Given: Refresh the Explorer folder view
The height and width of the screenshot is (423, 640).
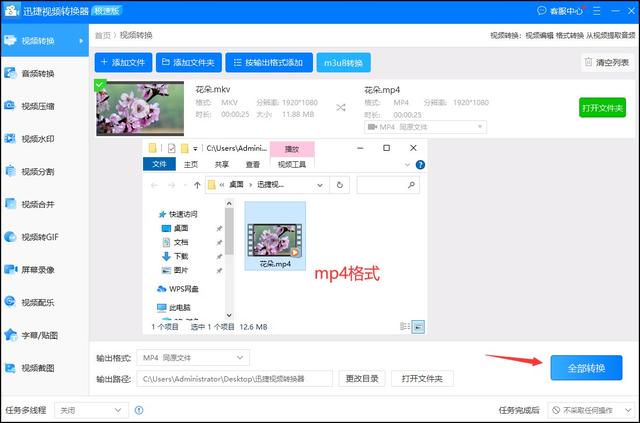Looking at the screenshot, I should [x=340, y=185].
